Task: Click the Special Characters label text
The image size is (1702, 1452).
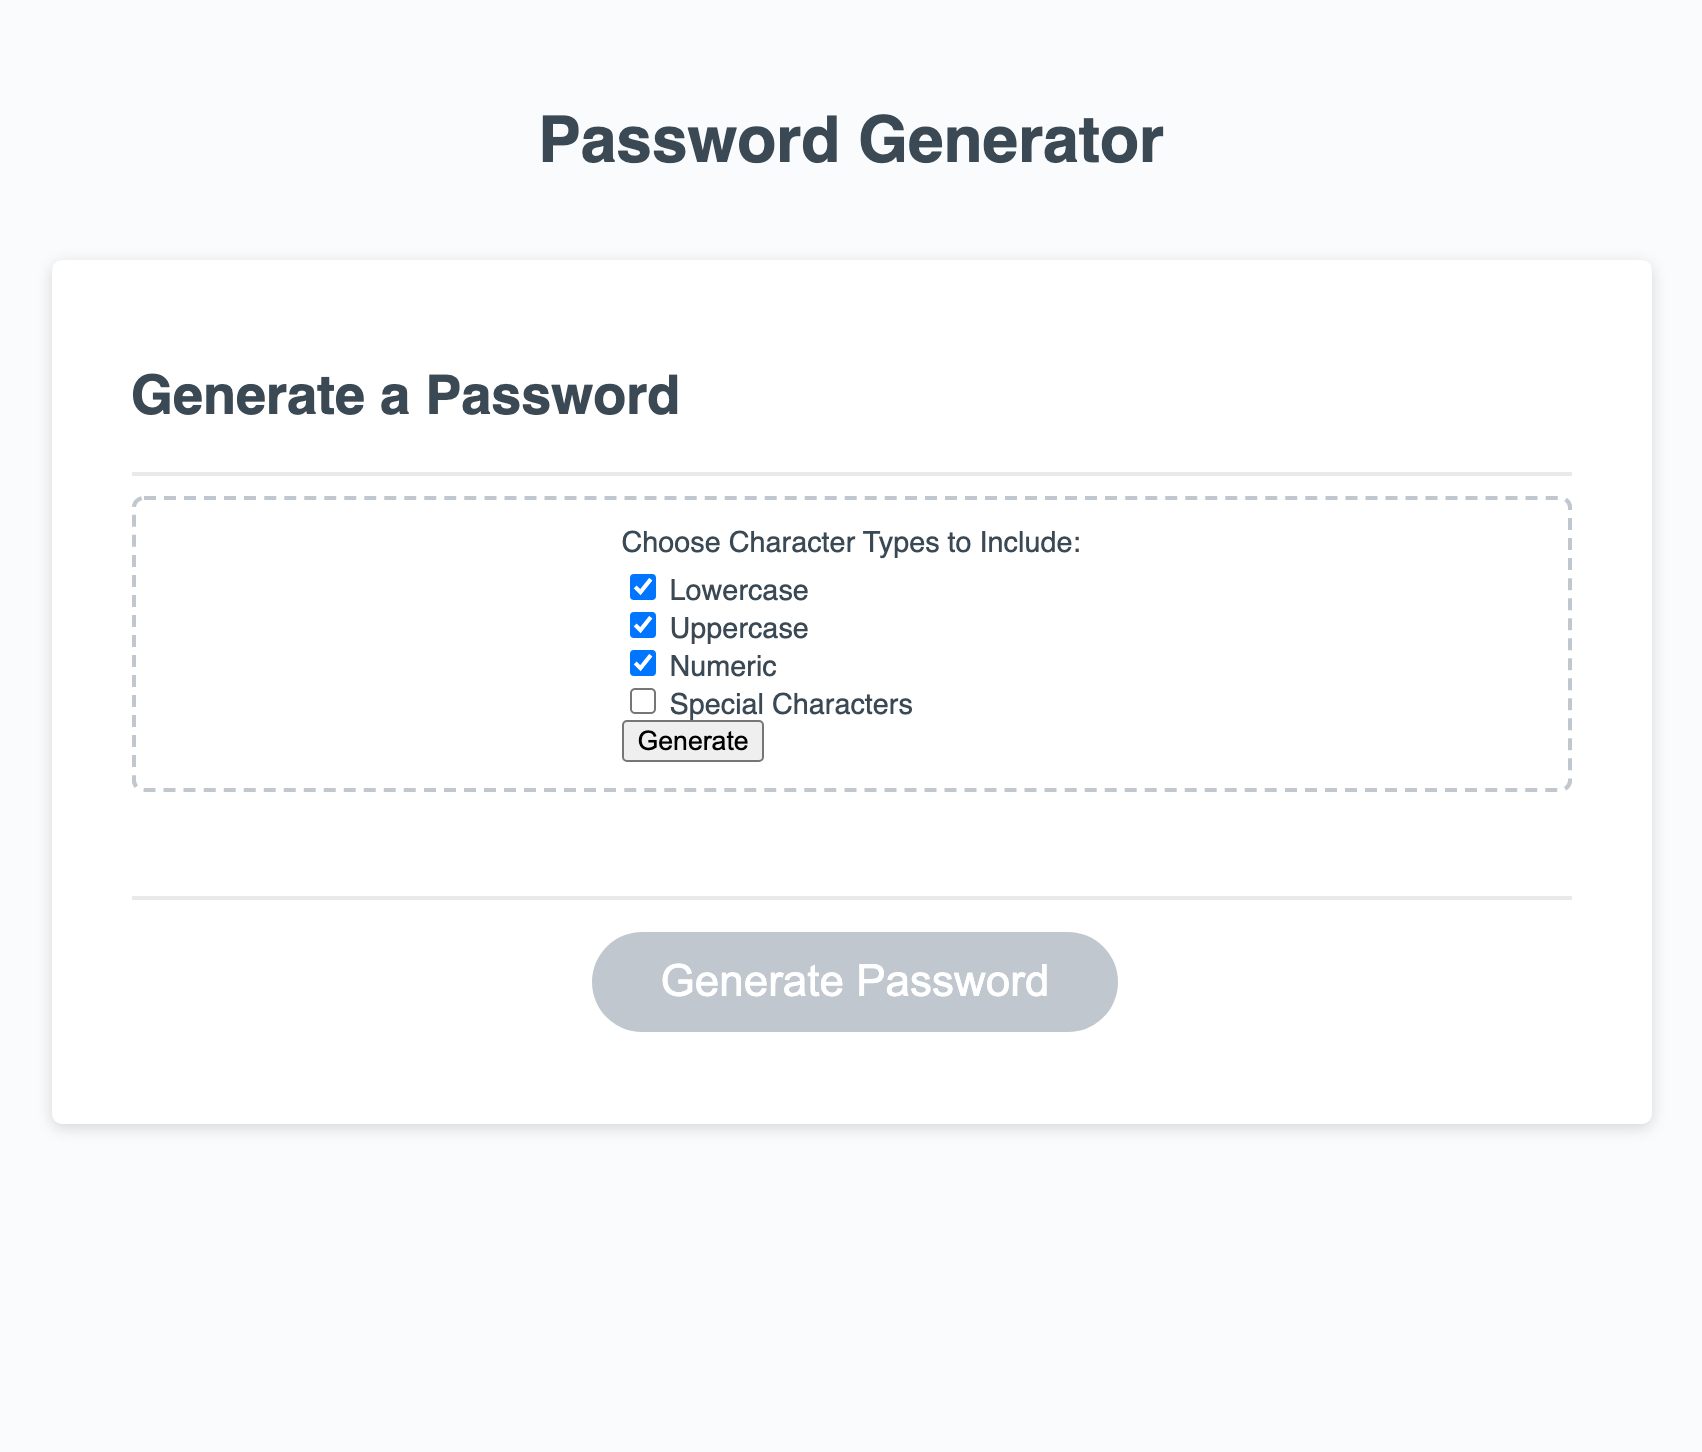Action: pyautogui.click(x=790, y=703)
